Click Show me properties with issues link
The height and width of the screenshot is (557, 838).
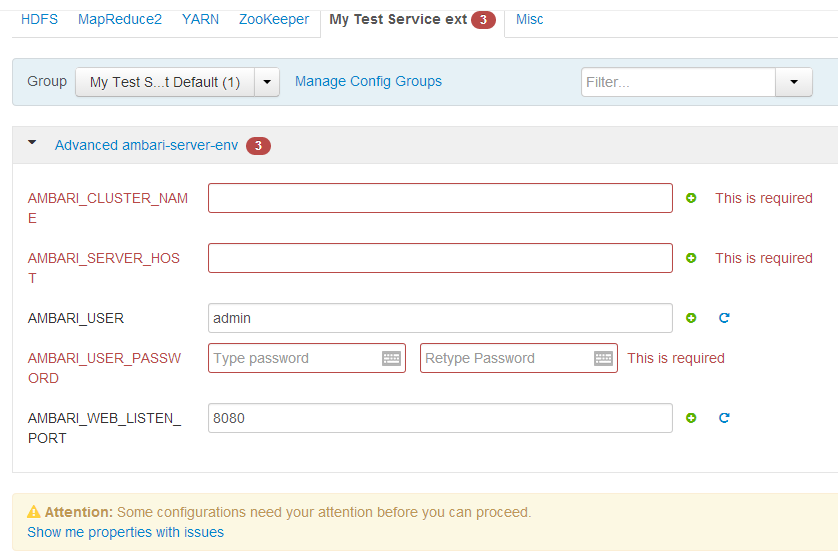tap(126, 533)
